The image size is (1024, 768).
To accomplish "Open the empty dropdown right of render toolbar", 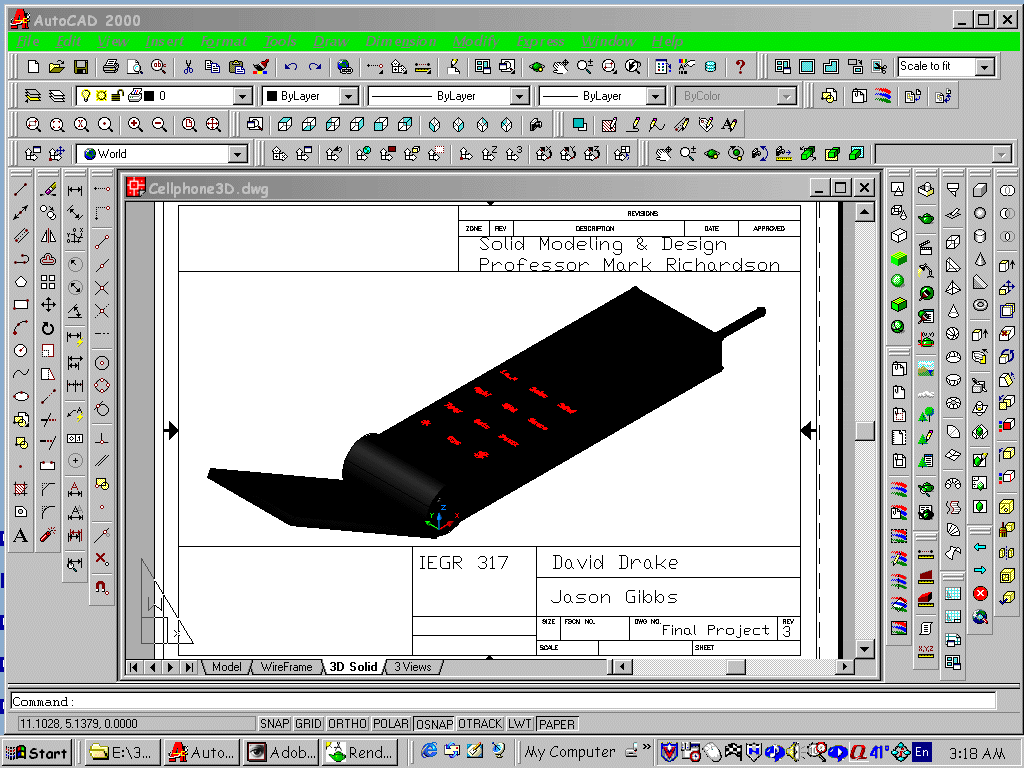I will point(1001,155).
